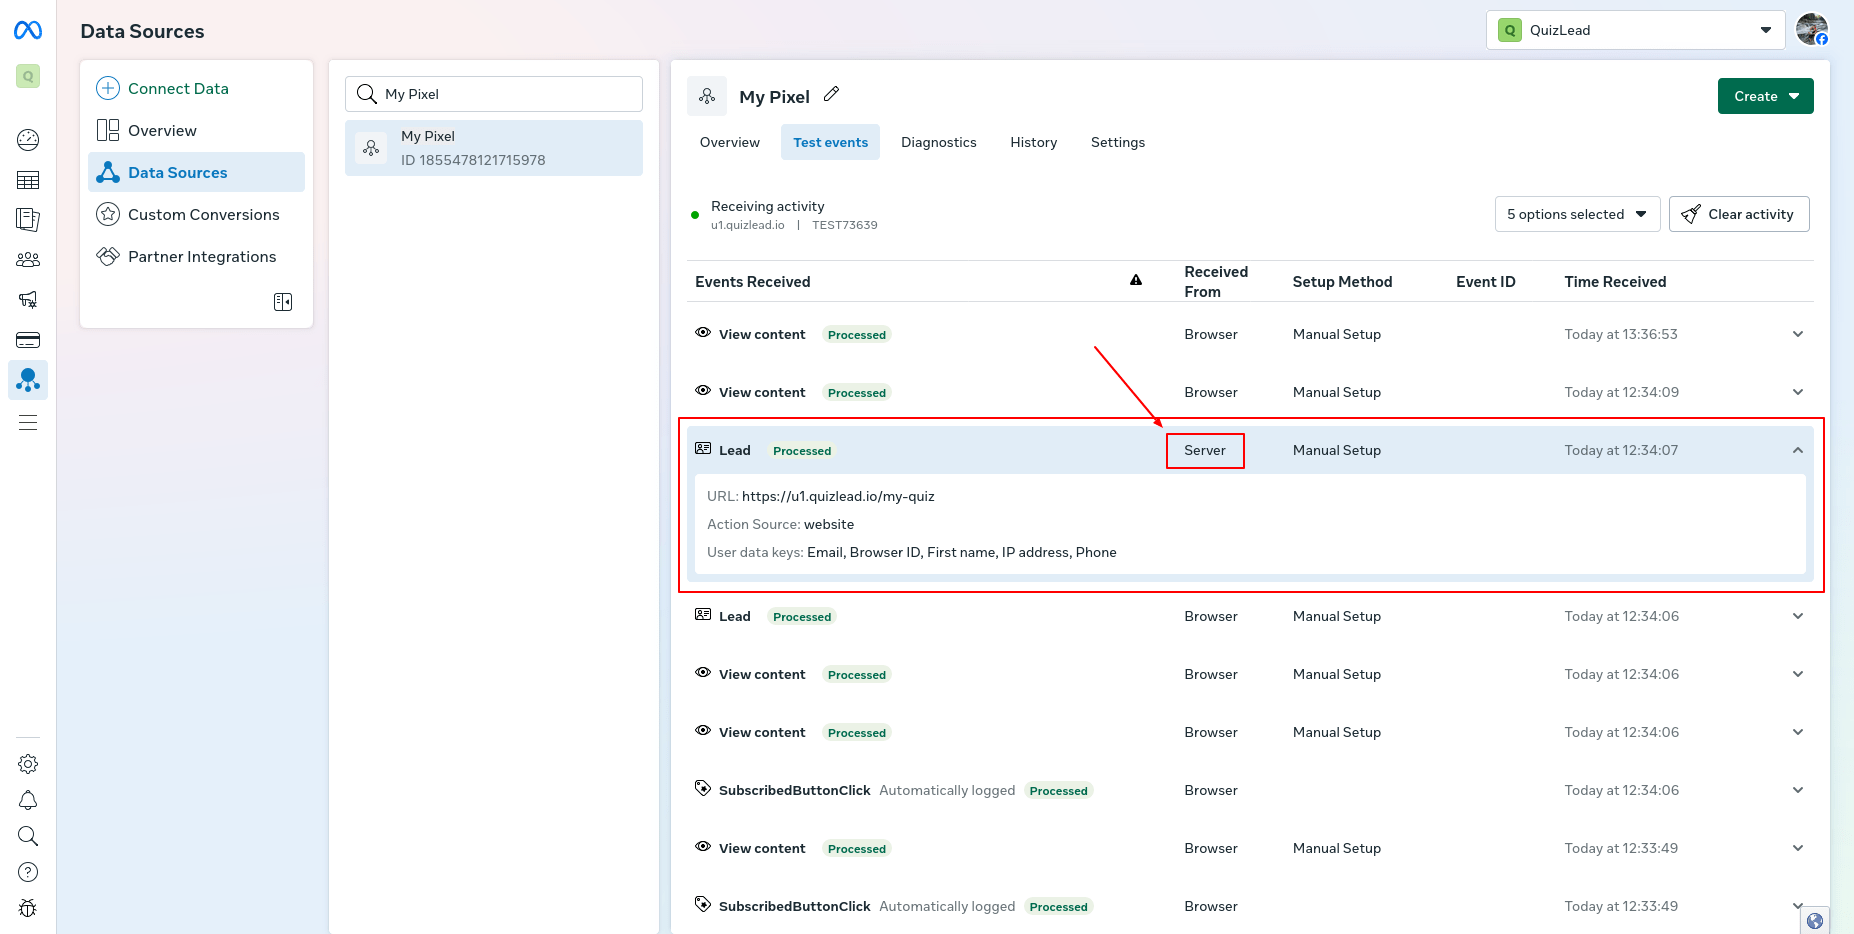This screenshot has height=934, width=1854.
Task: Select My Pixel ID 1855478121715978 entry
Action: click(x=494, y=148)
